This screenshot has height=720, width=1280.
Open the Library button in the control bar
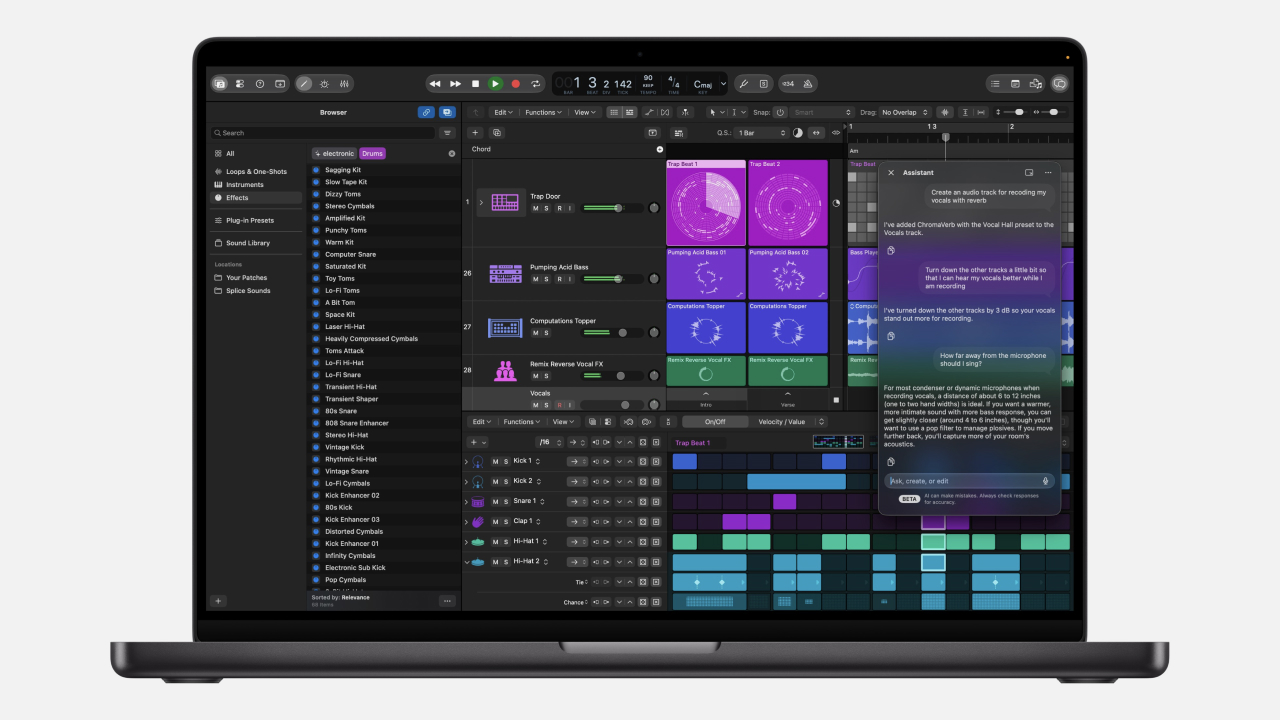pyautogui.click(x=220, y=84)
